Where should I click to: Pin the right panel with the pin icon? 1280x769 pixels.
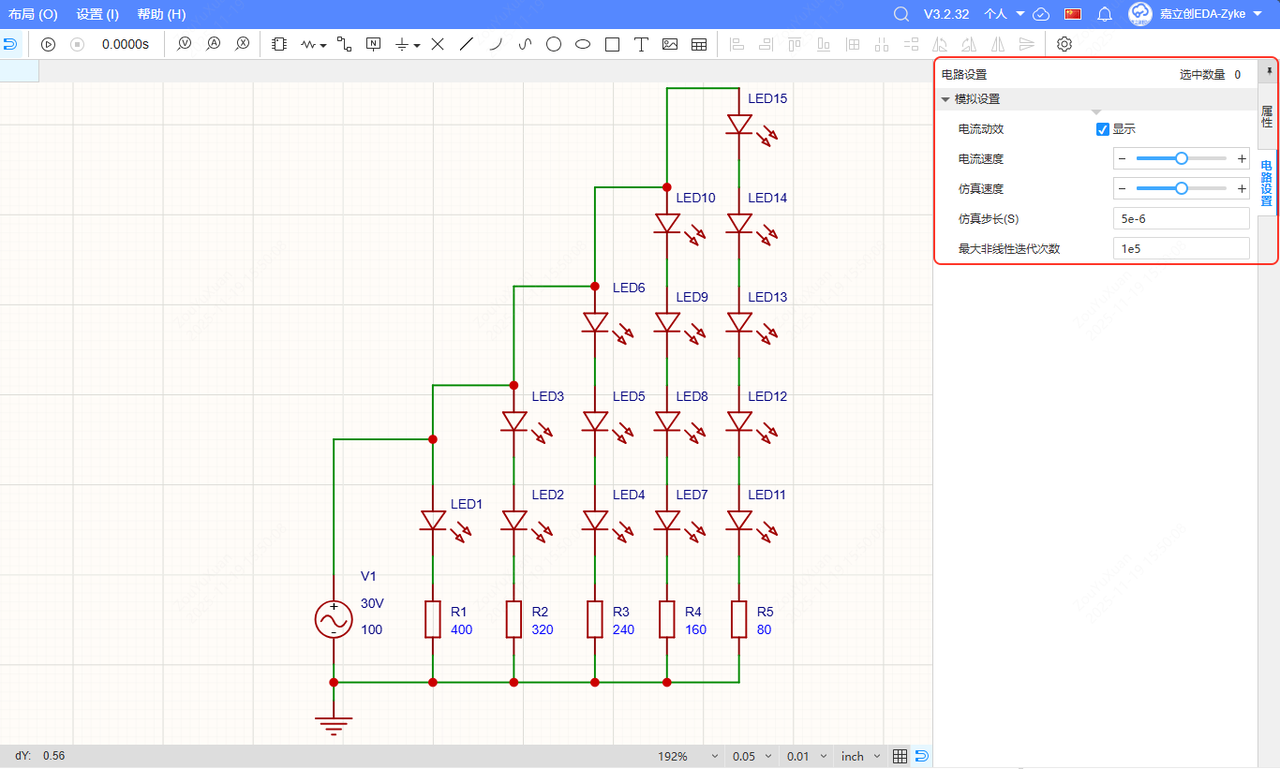1269,70
